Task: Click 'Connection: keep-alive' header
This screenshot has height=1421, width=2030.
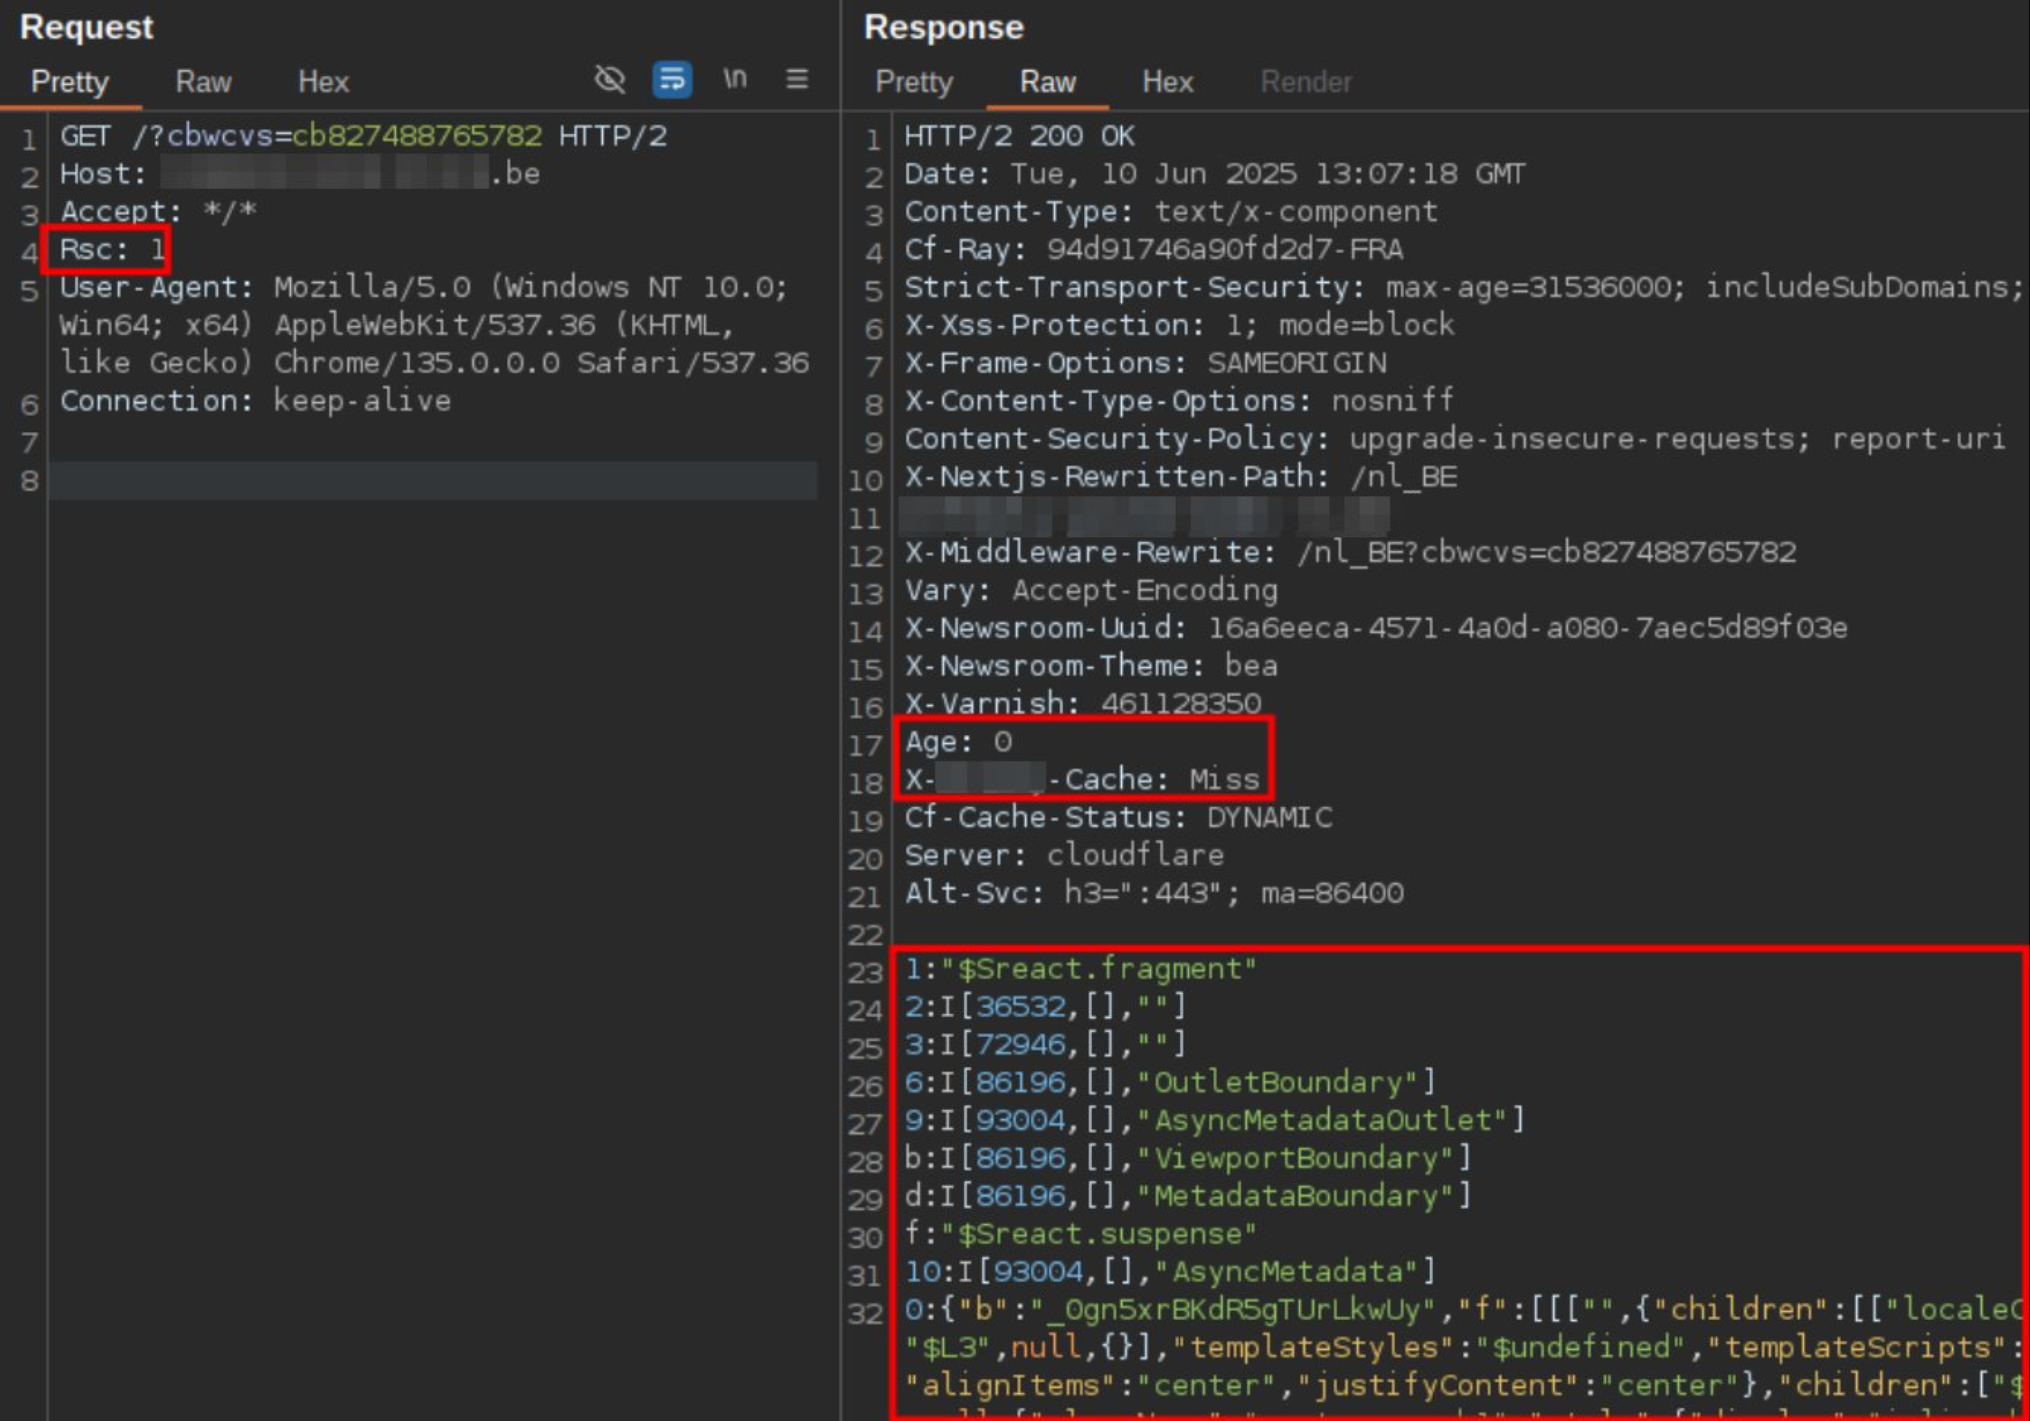Action: [x=255, y=401]
